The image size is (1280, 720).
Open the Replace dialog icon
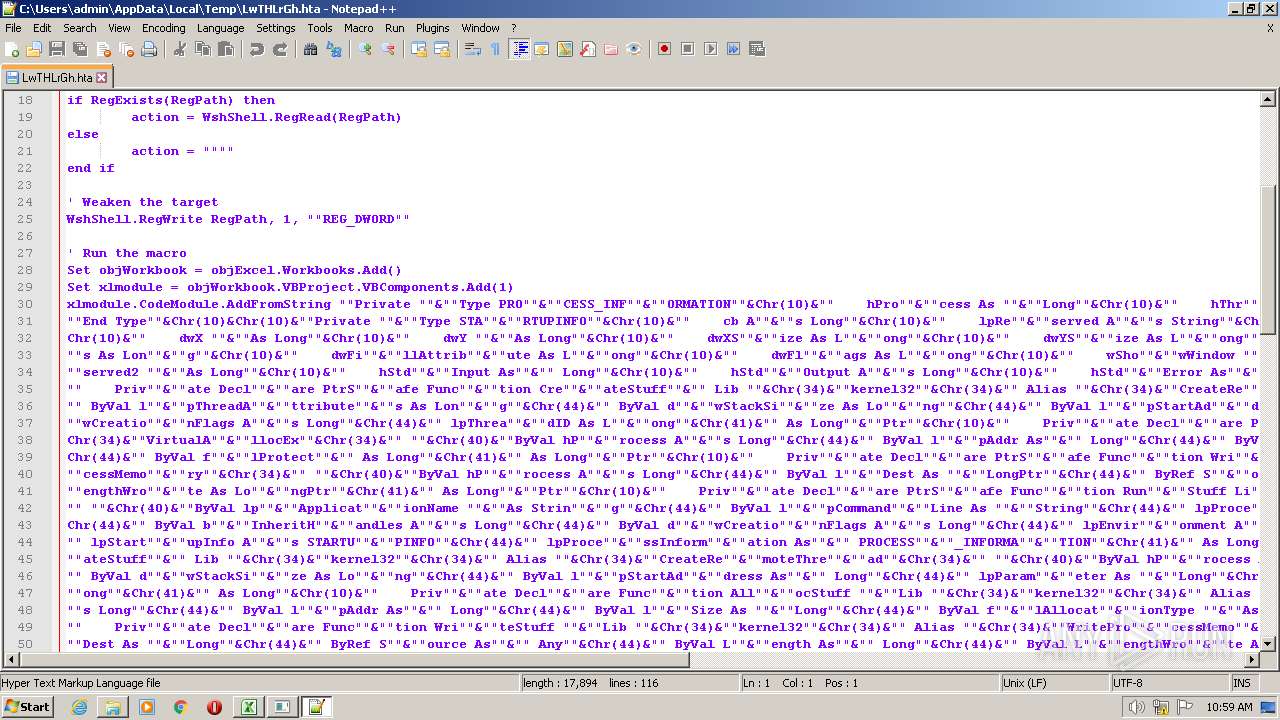point(334,49)
